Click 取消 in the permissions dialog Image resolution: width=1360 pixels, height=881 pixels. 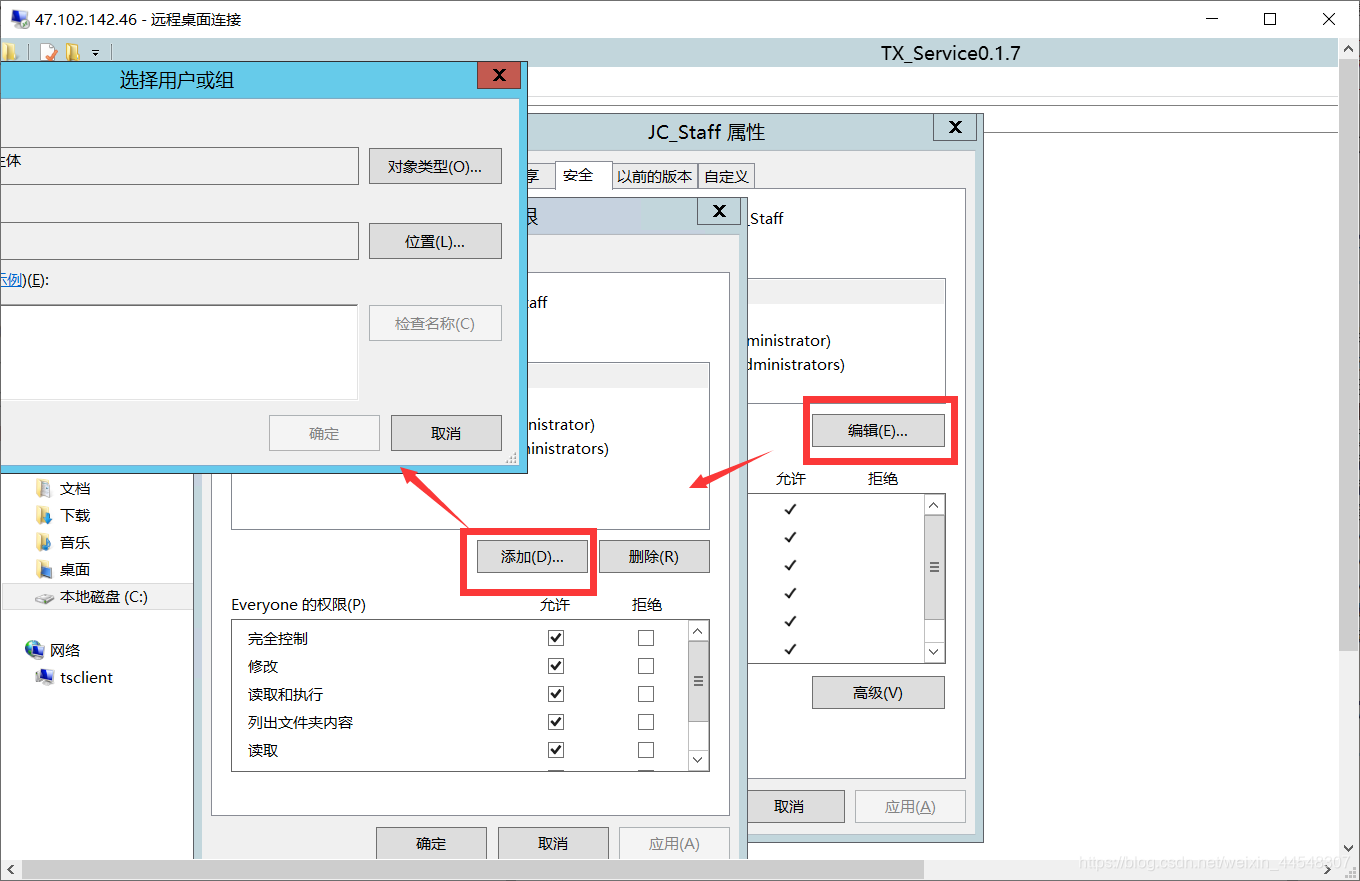pyautogui.click(x=553, y=843)
